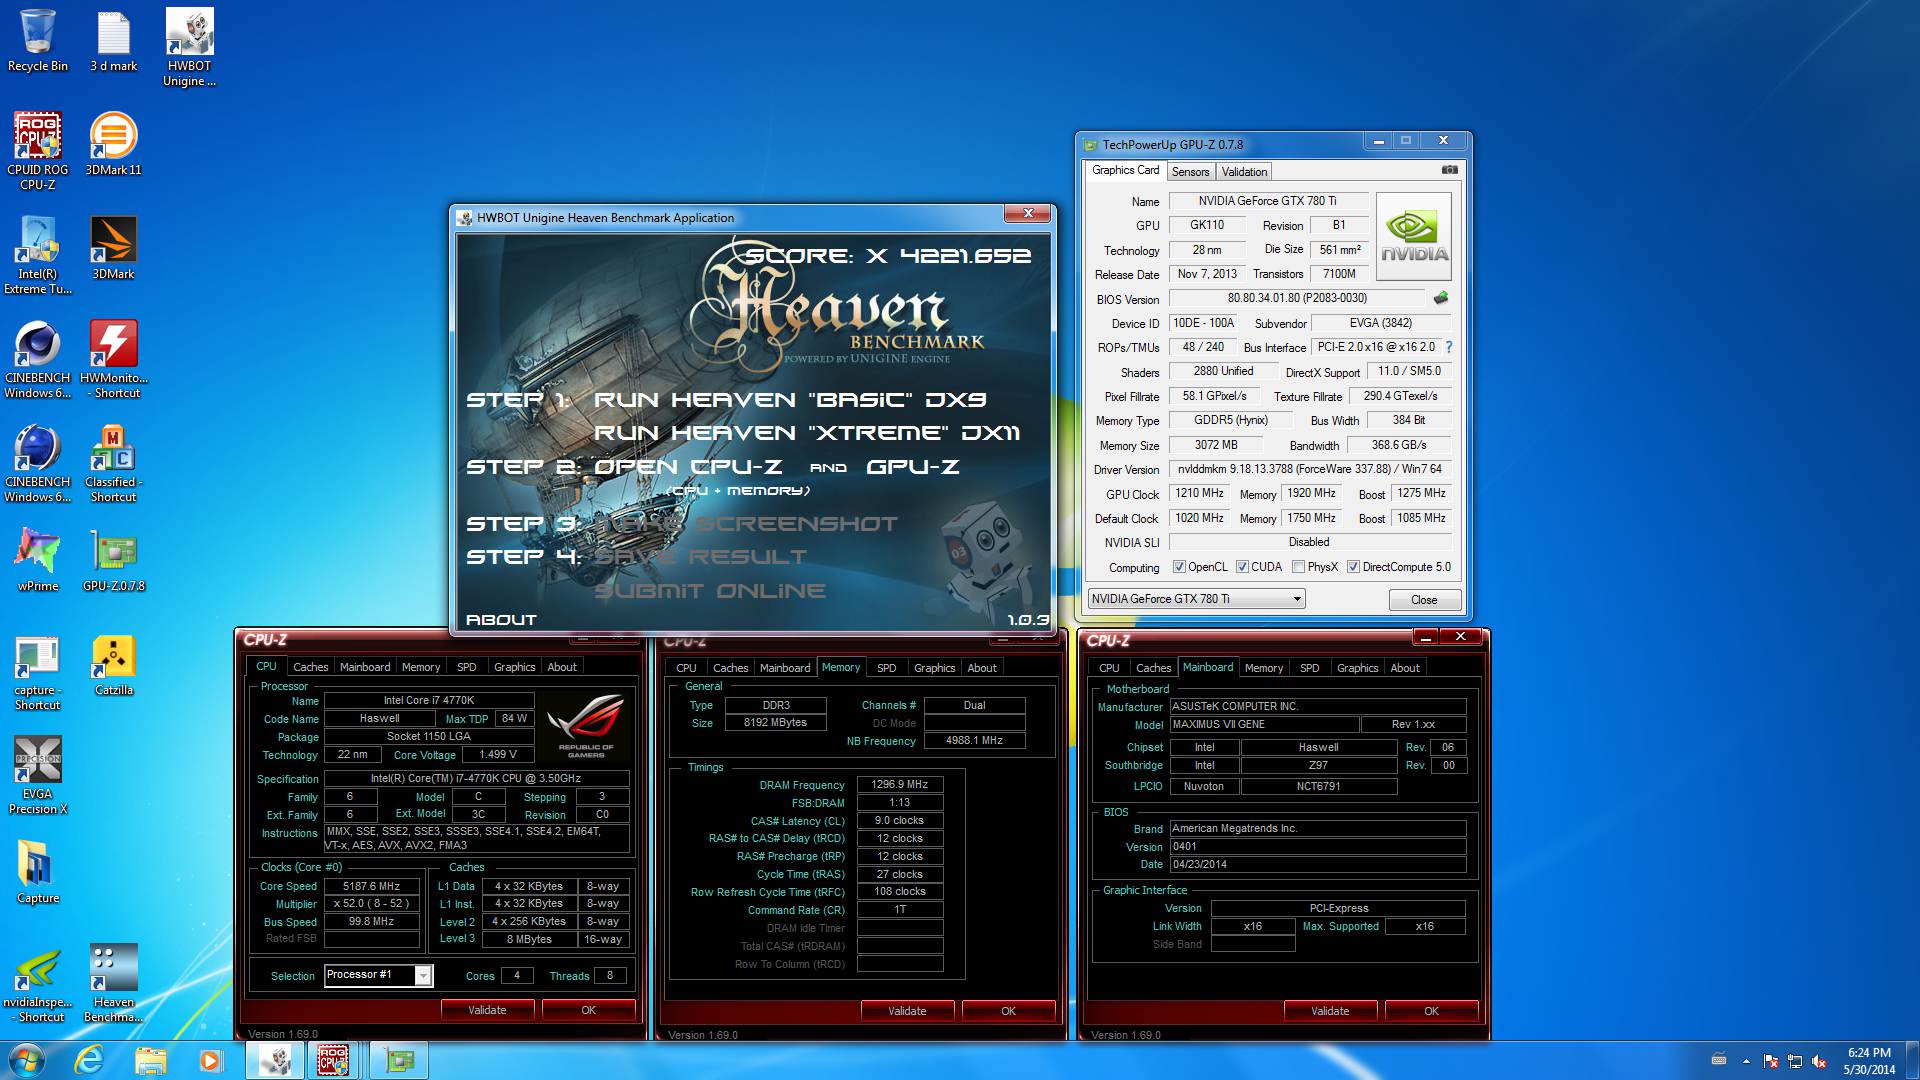Click Validate in the right CPU-Z window
Viewport: 1920px width, 1080px height.
pyautogui.click(x=1330, y=1011)
